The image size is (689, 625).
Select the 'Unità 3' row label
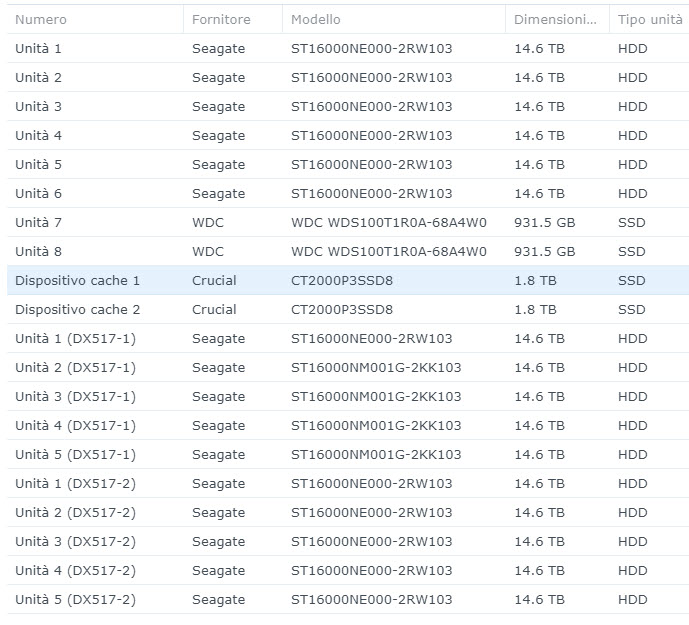[x=38, y=106]
